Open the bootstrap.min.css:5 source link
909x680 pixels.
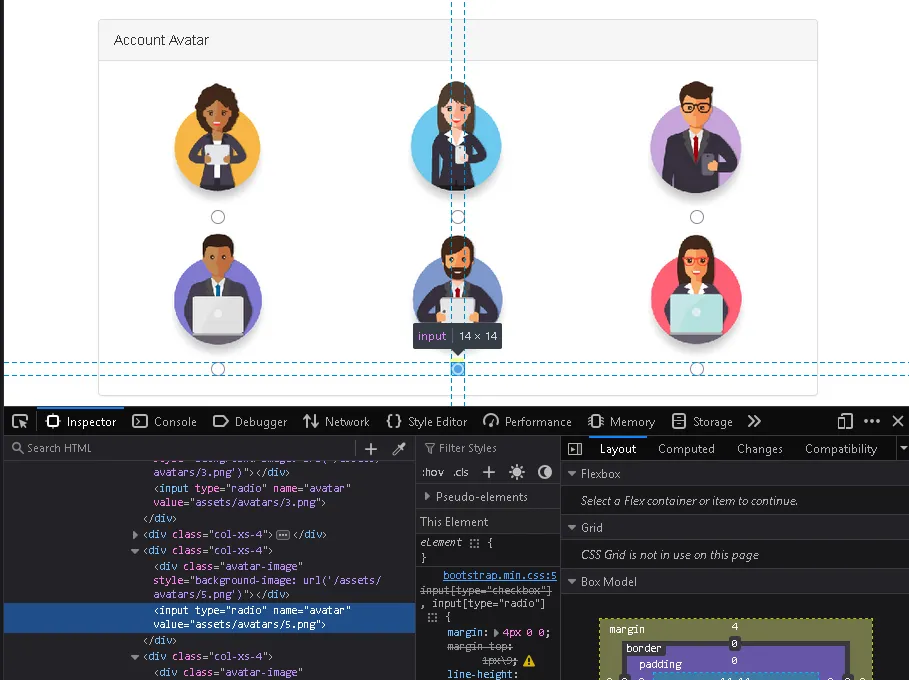499,576
